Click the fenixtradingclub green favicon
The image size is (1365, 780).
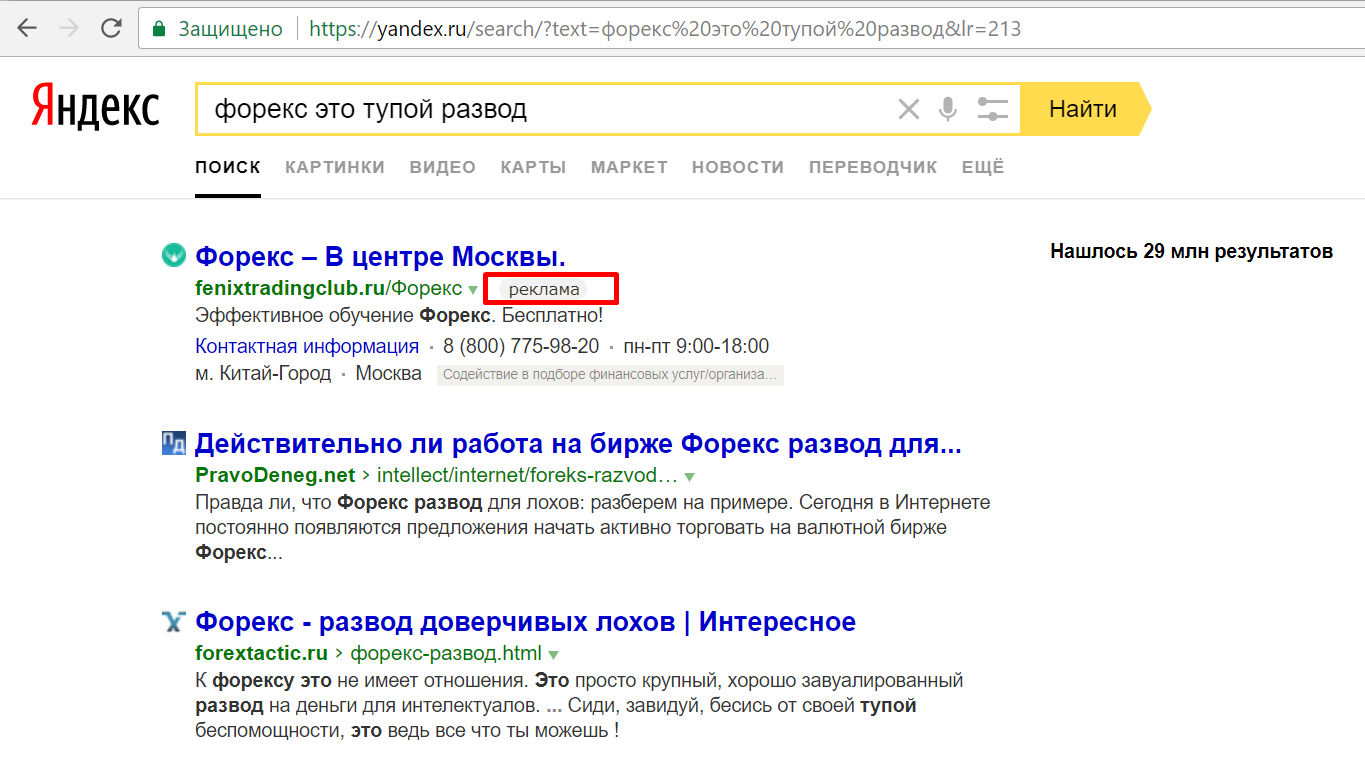pos(174,256)
